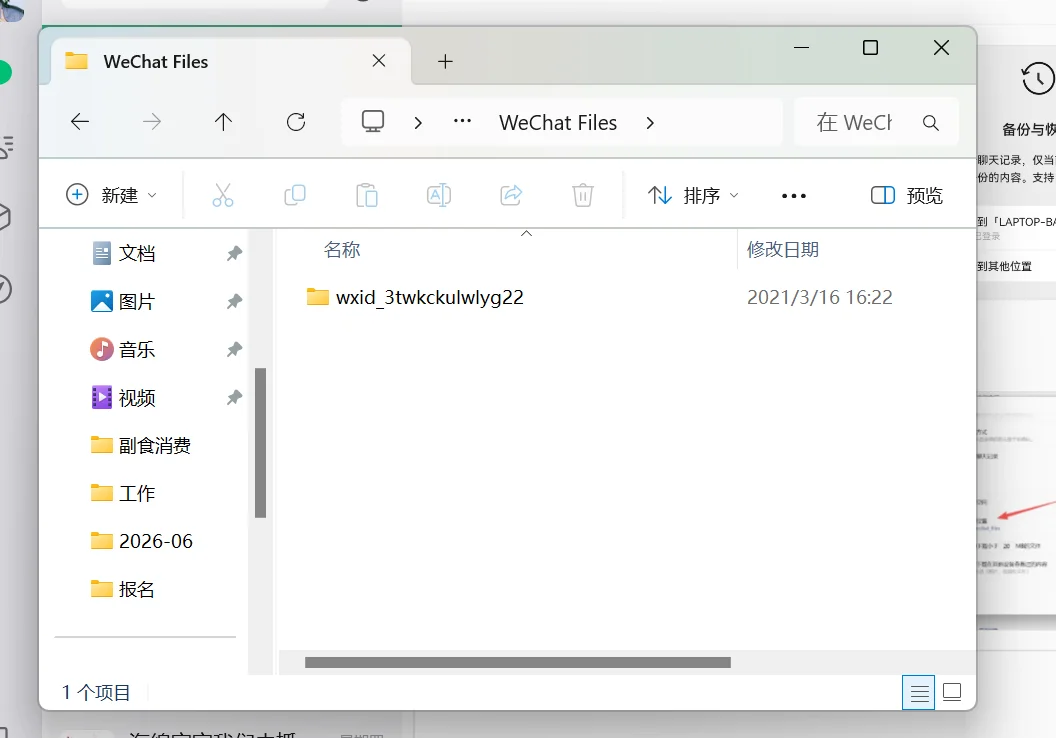Image resolution: width=1056 pixels, height=738 pixels.
Task: Click the 1 个项目 status text
Action: click(96, 692)
